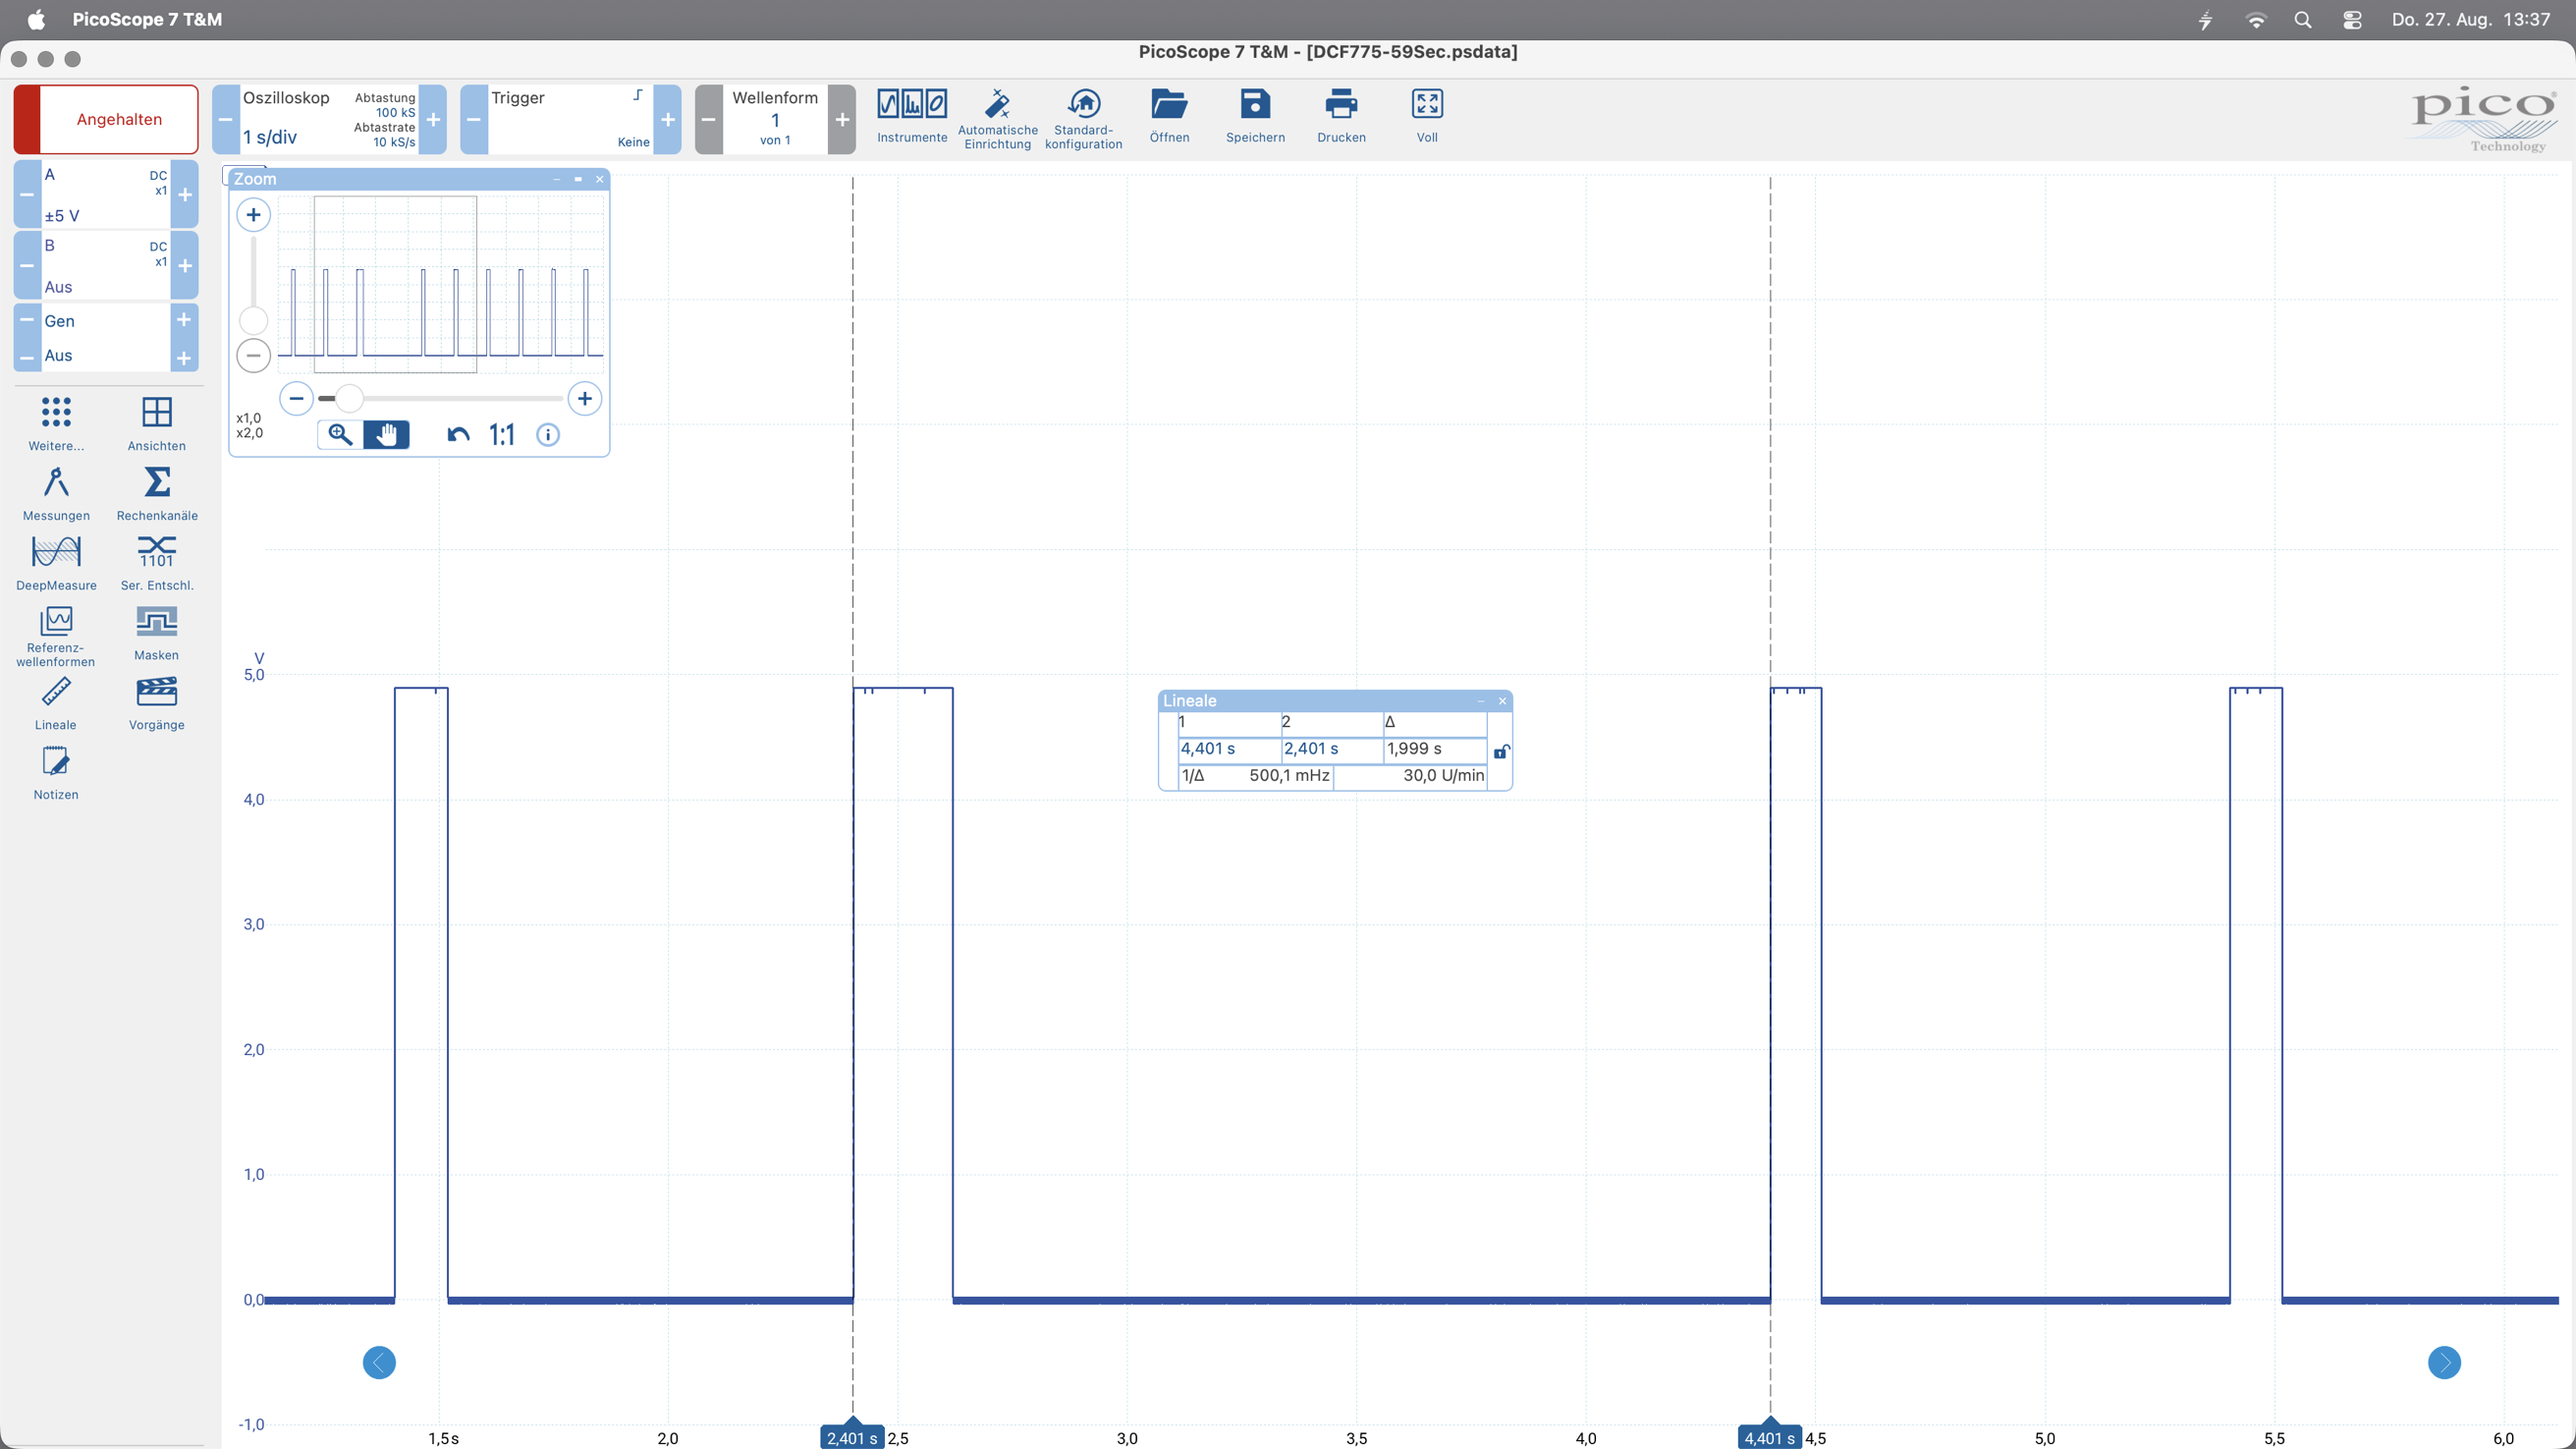The image size is (2576, 1449).
Task: Open Spotlight search in menu bar
Action: 2303,19
